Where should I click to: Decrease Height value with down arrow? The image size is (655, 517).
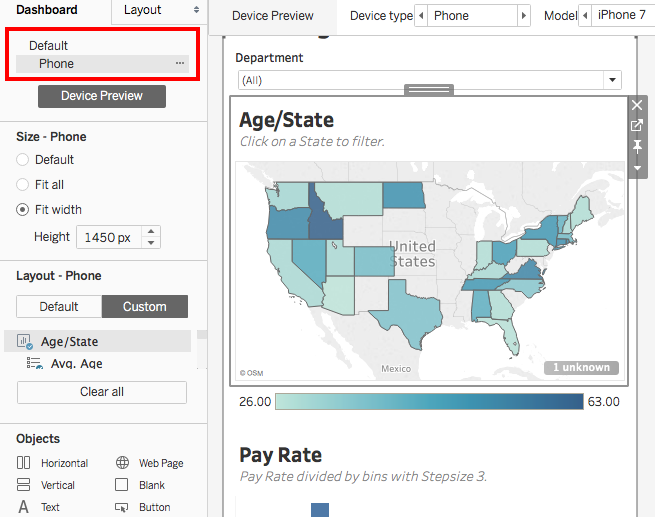151,243
